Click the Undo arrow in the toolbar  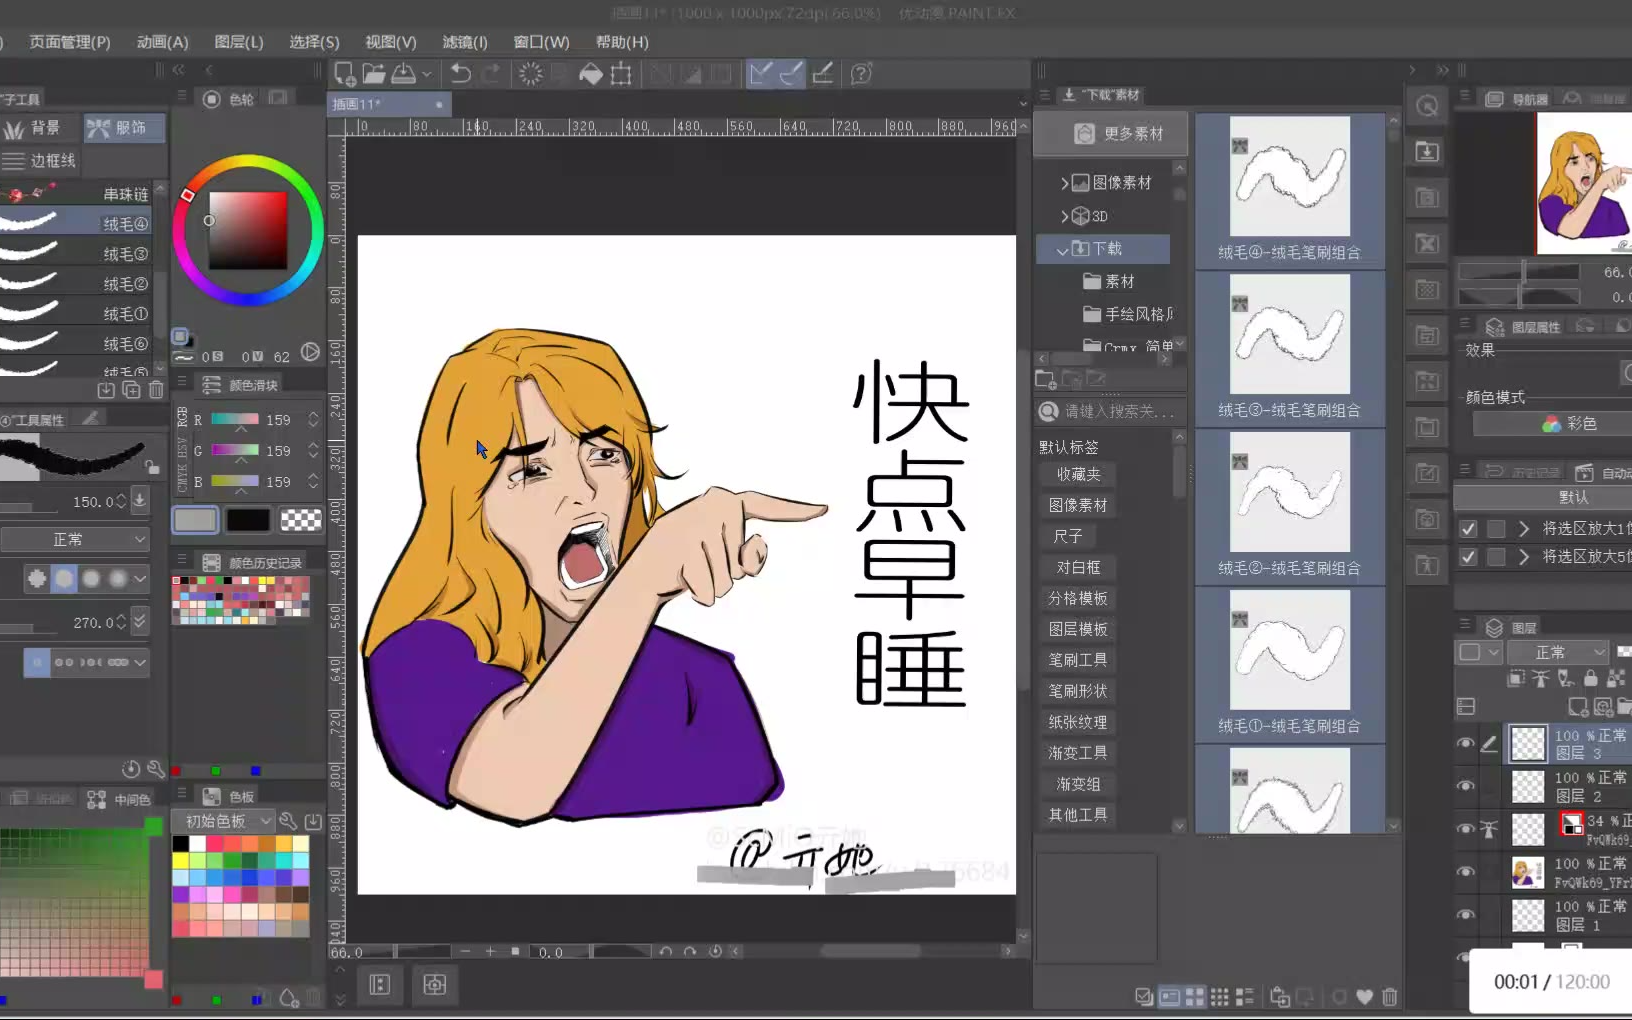click(460, 74)
